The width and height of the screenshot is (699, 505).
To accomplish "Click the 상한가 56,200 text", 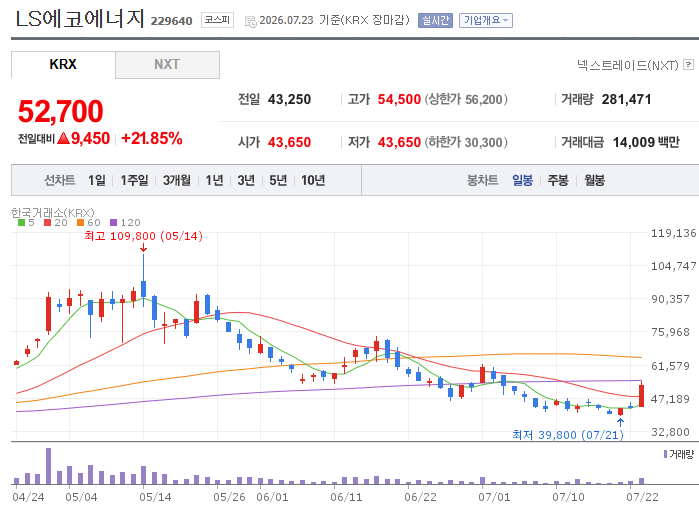I will [466, 99].
